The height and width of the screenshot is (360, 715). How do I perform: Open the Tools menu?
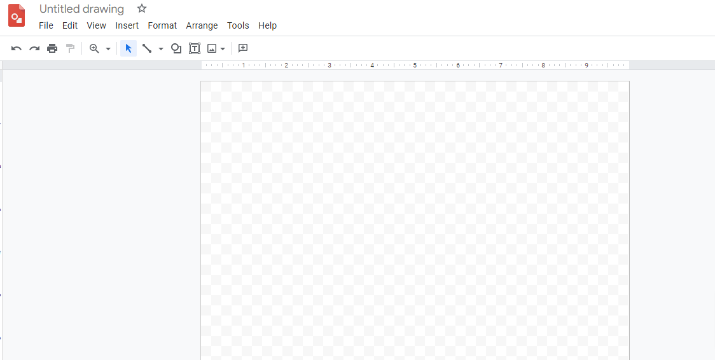[238, 26]
